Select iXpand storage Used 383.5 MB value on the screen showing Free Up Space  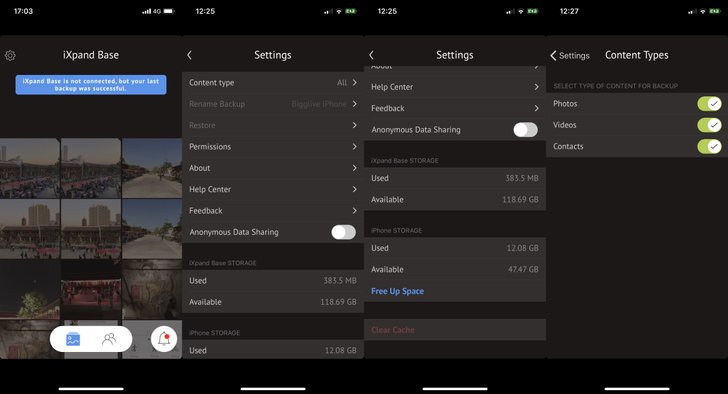point(522,178)
